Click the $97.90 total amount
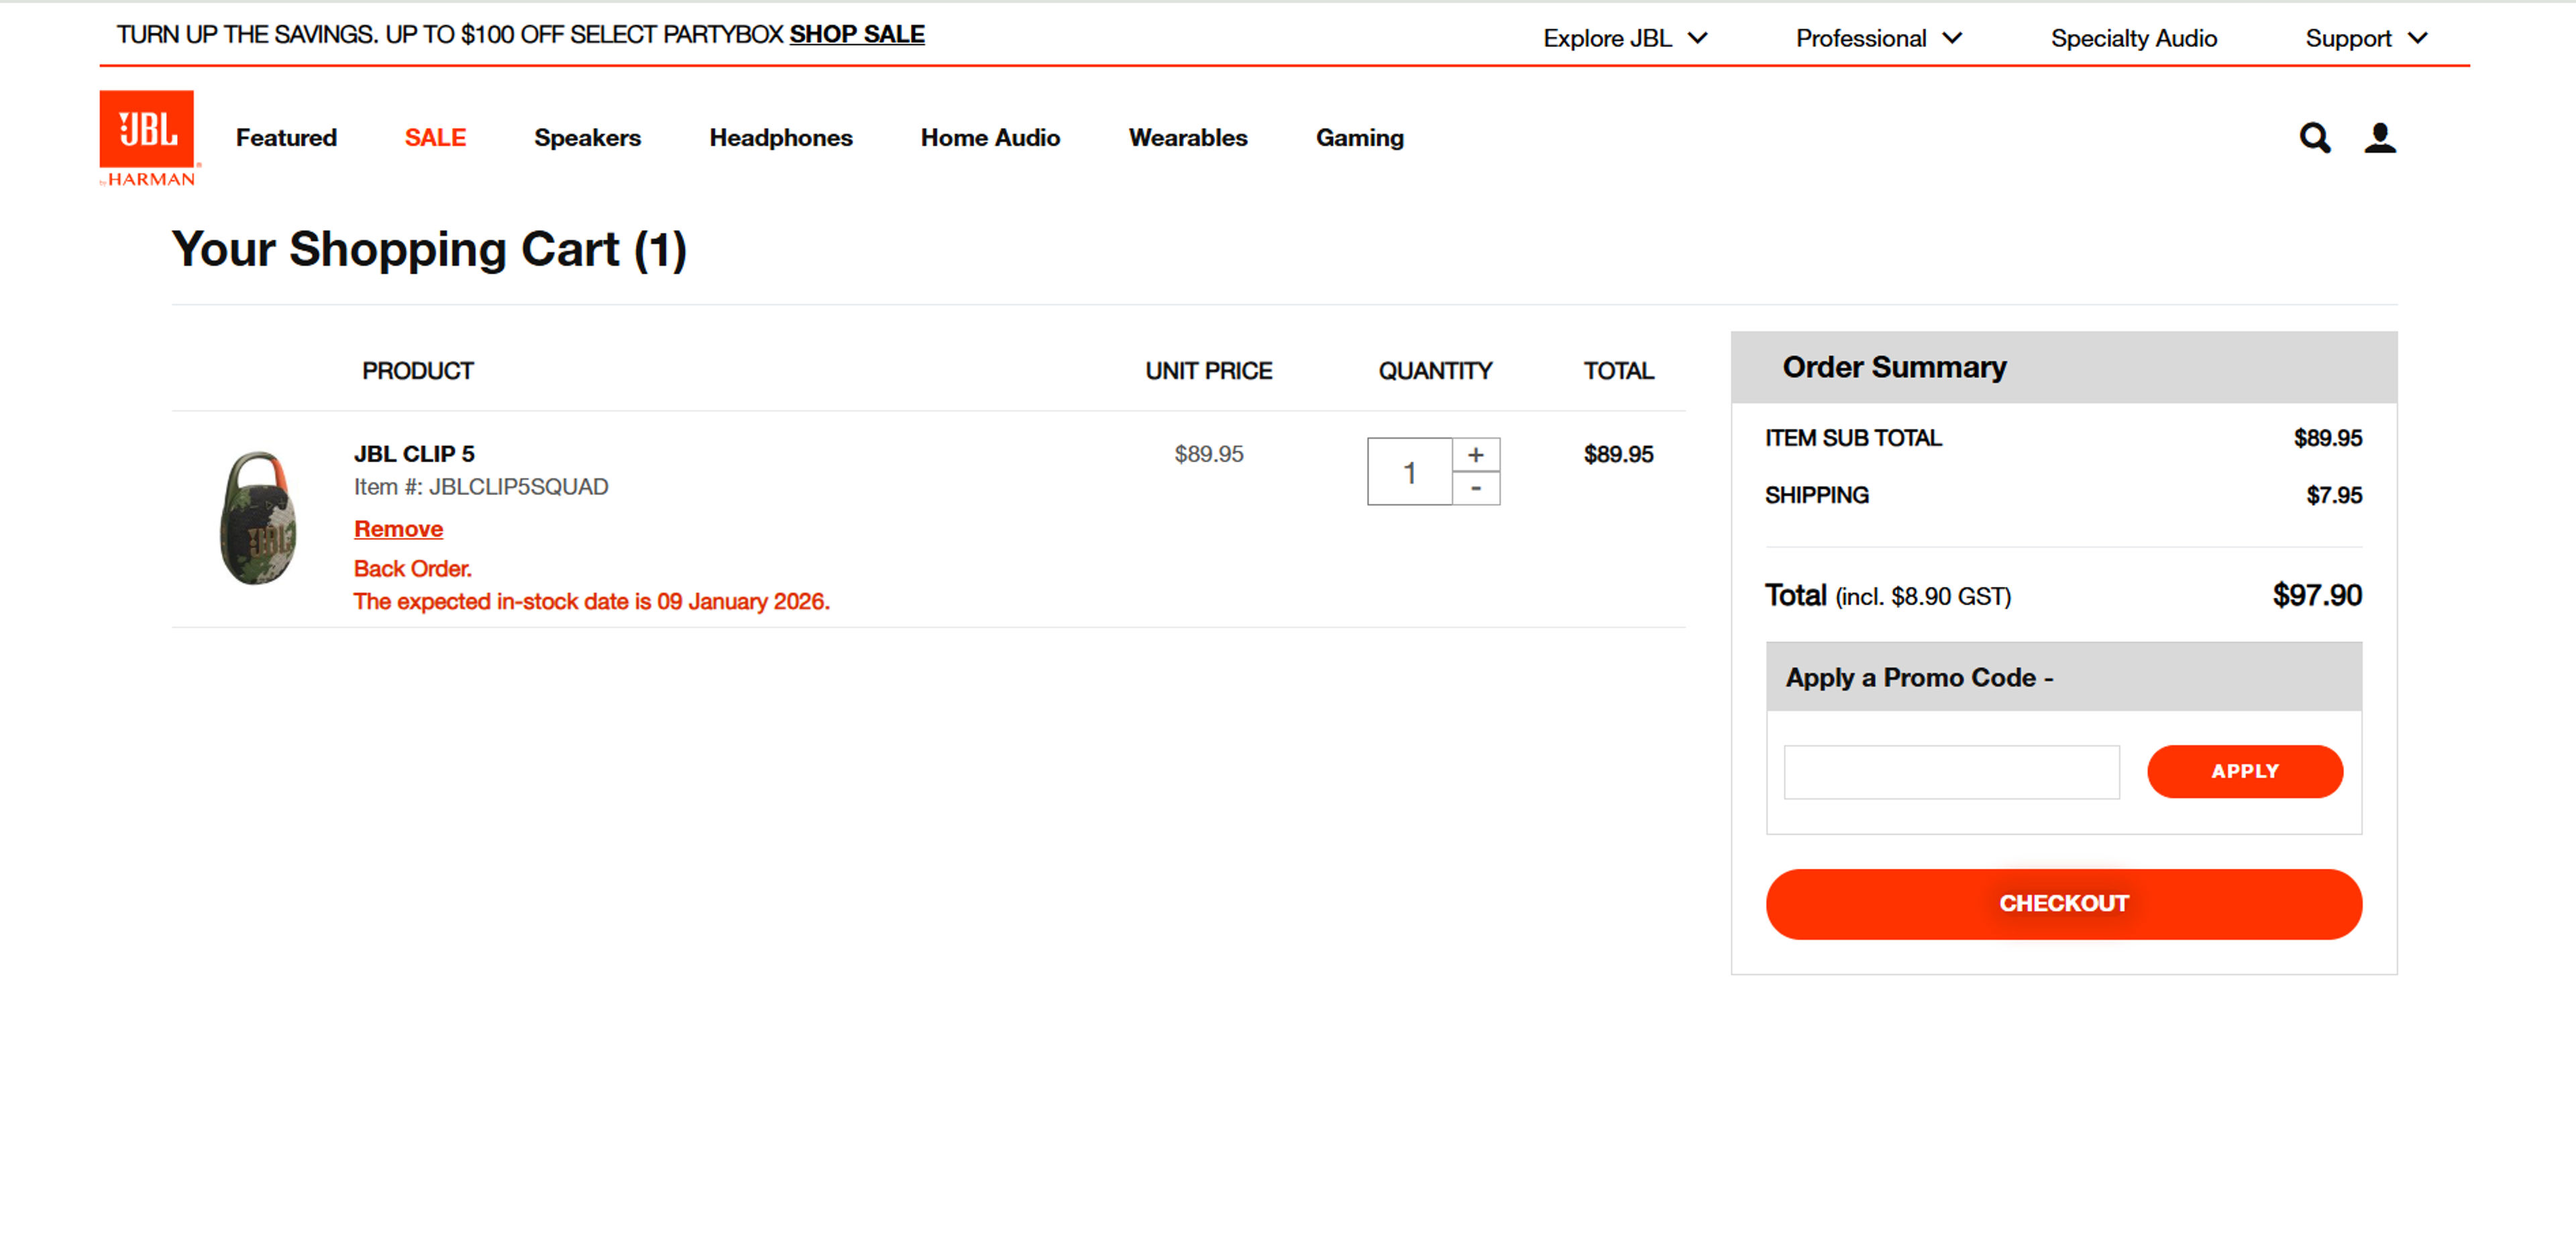2576x1235 pixels. click(x=2316, y=595)
